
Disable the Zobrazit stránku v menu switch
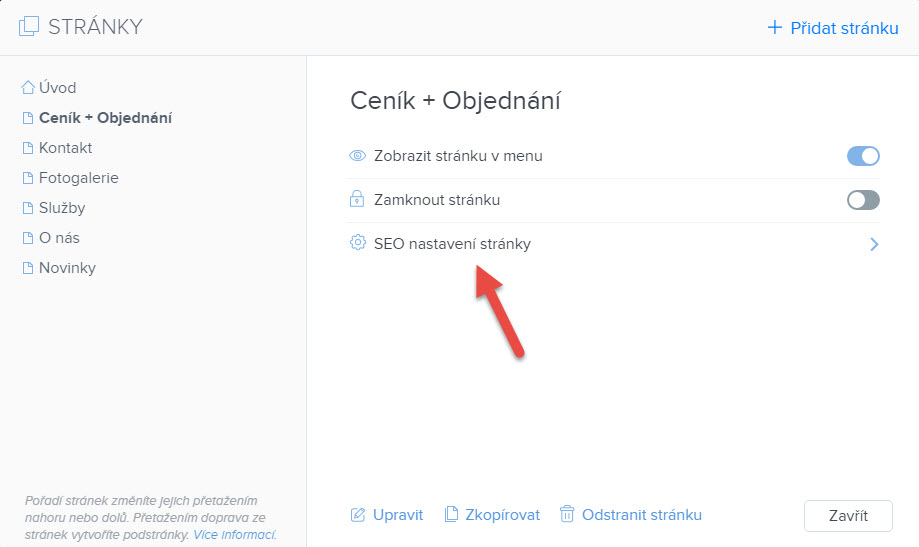[x=863, y=156]
